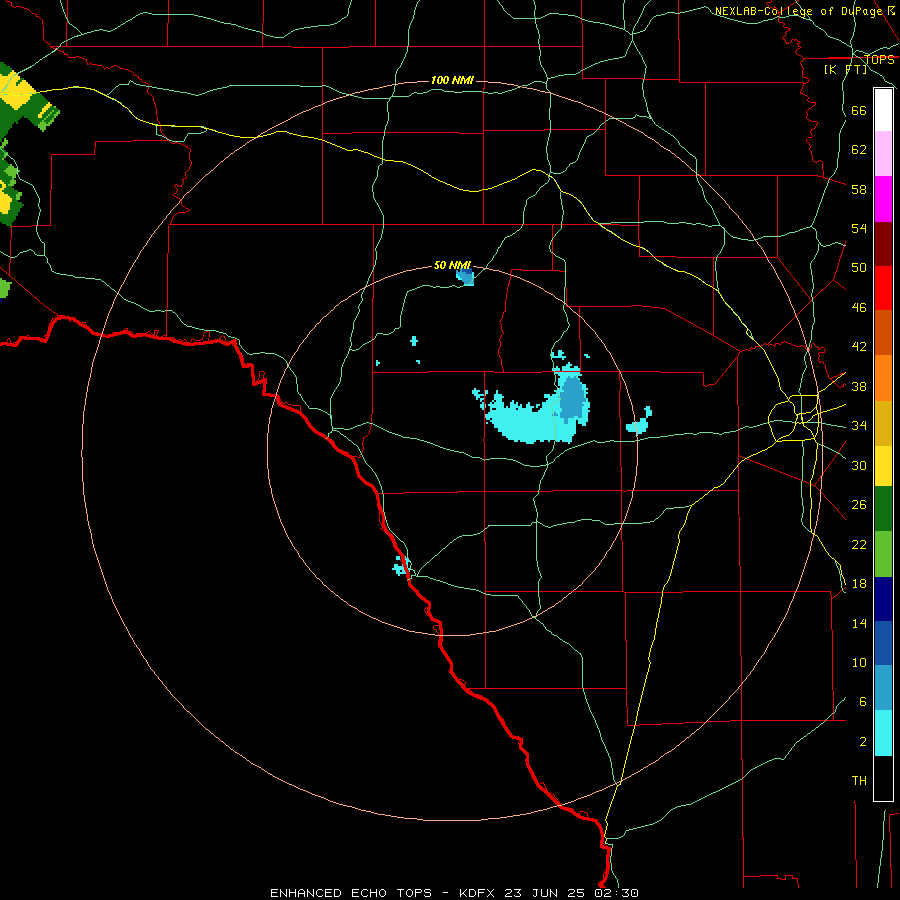Click the 02:30 timestamp text
The height and width of the screenshot is (900, 900).
click(617, 893)
